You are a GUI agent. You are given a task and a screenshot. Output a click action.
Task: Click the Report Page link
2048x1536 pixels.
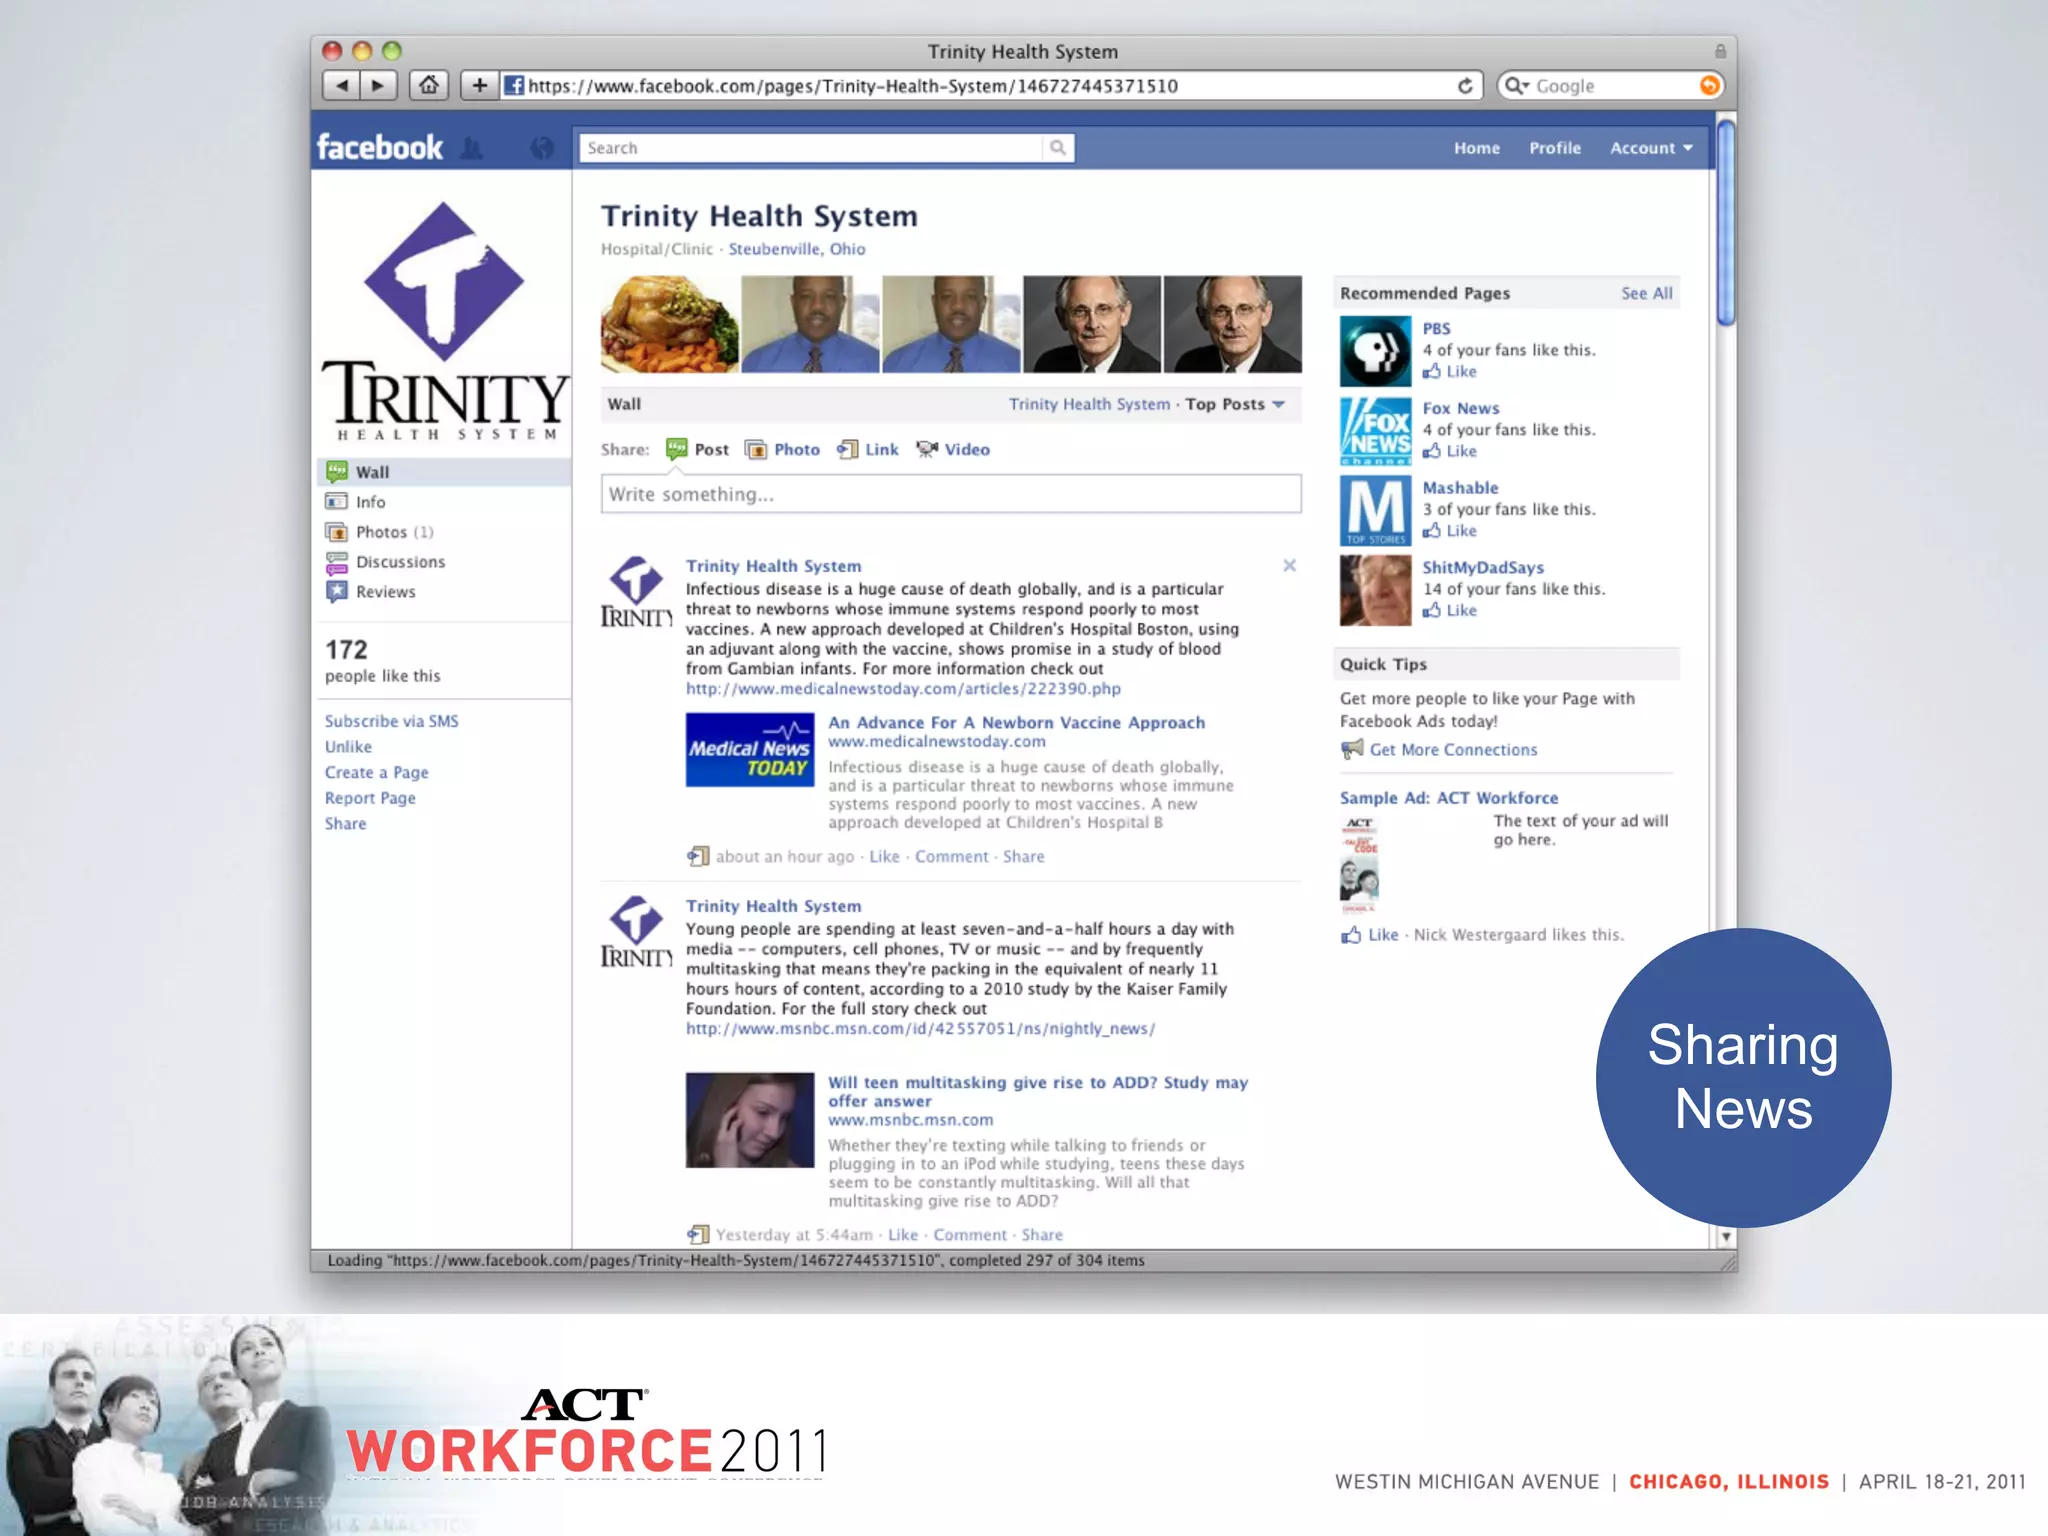pos(370,798)
